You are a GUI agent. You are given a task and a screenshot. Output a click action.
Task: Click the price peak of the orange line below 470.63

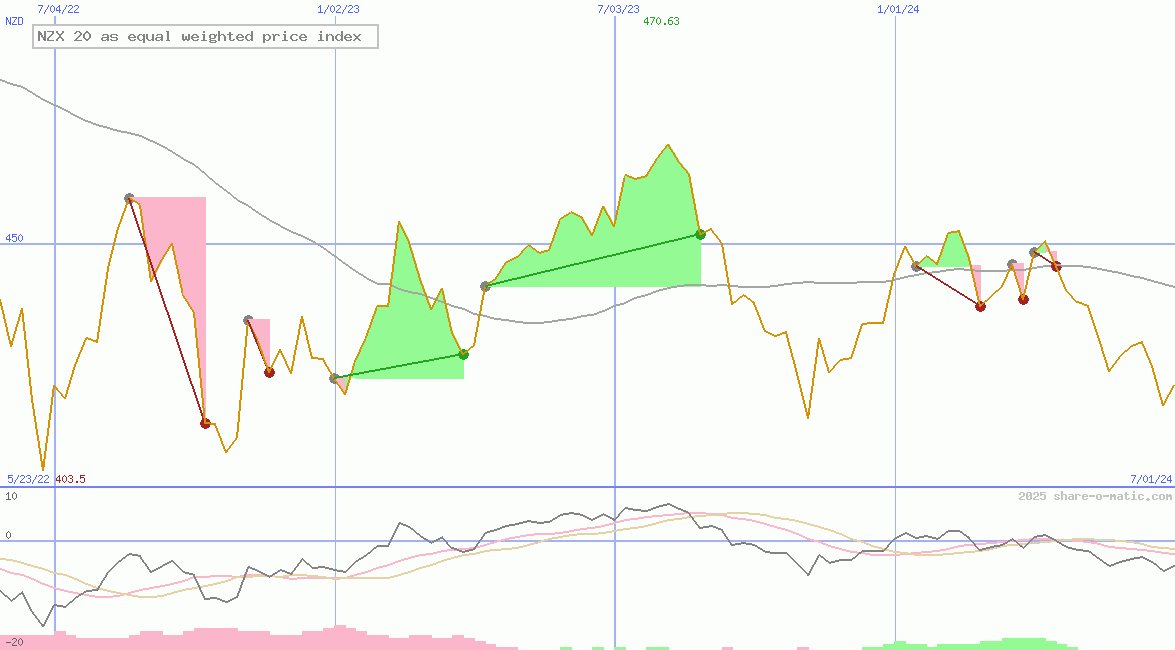(x=668, y=145)
